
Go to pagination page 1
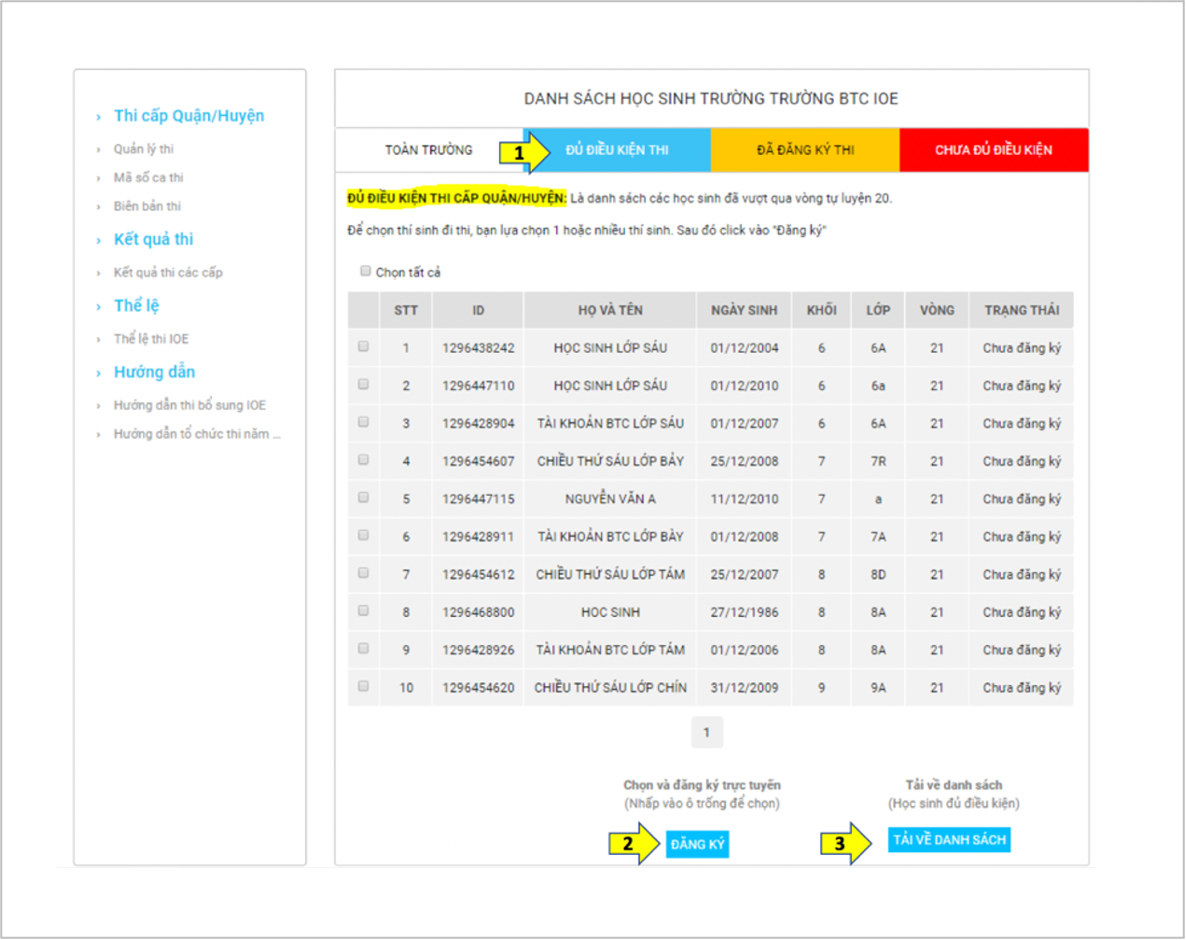tap(706, 733)
